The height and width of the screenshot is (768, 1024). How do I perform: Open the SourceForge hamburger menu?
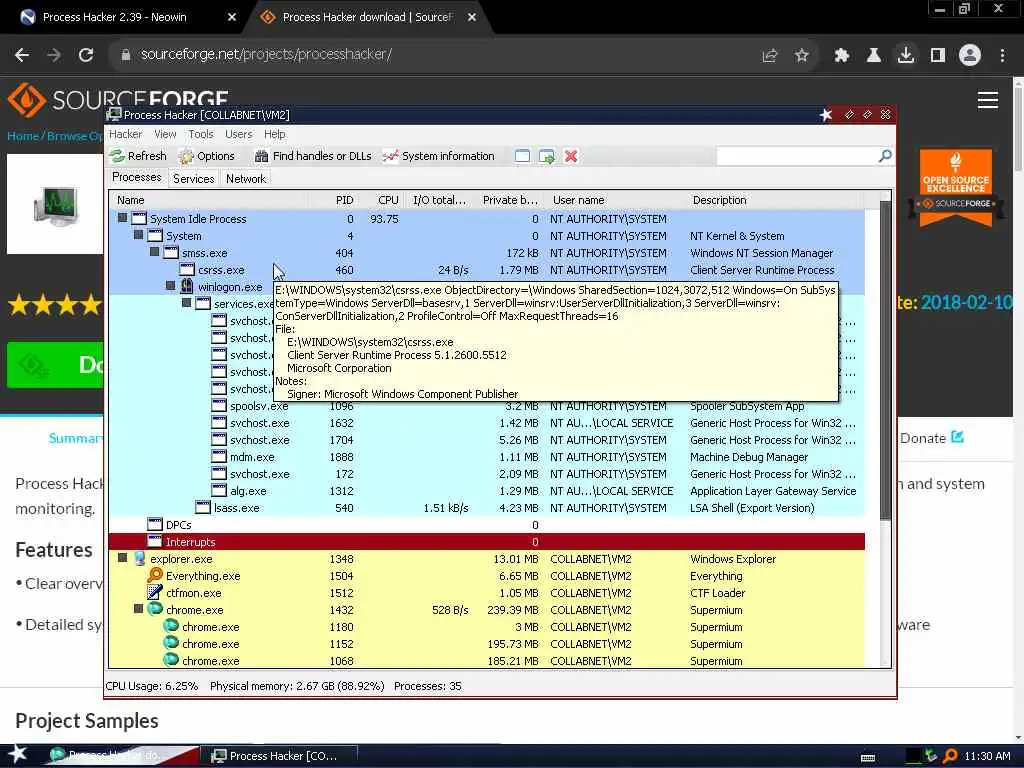pos(987,100)
